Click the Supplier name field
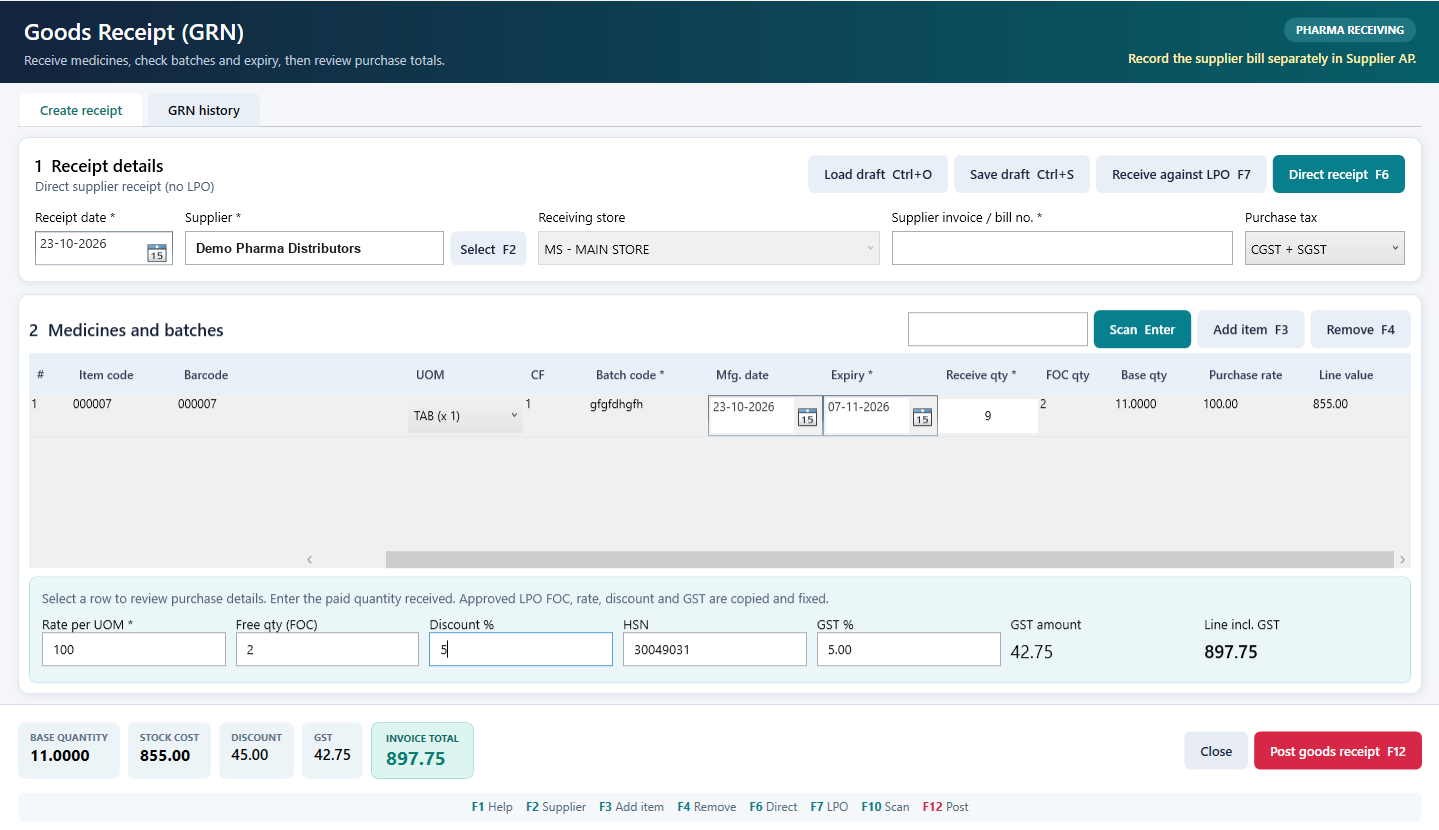 [314, 249]
